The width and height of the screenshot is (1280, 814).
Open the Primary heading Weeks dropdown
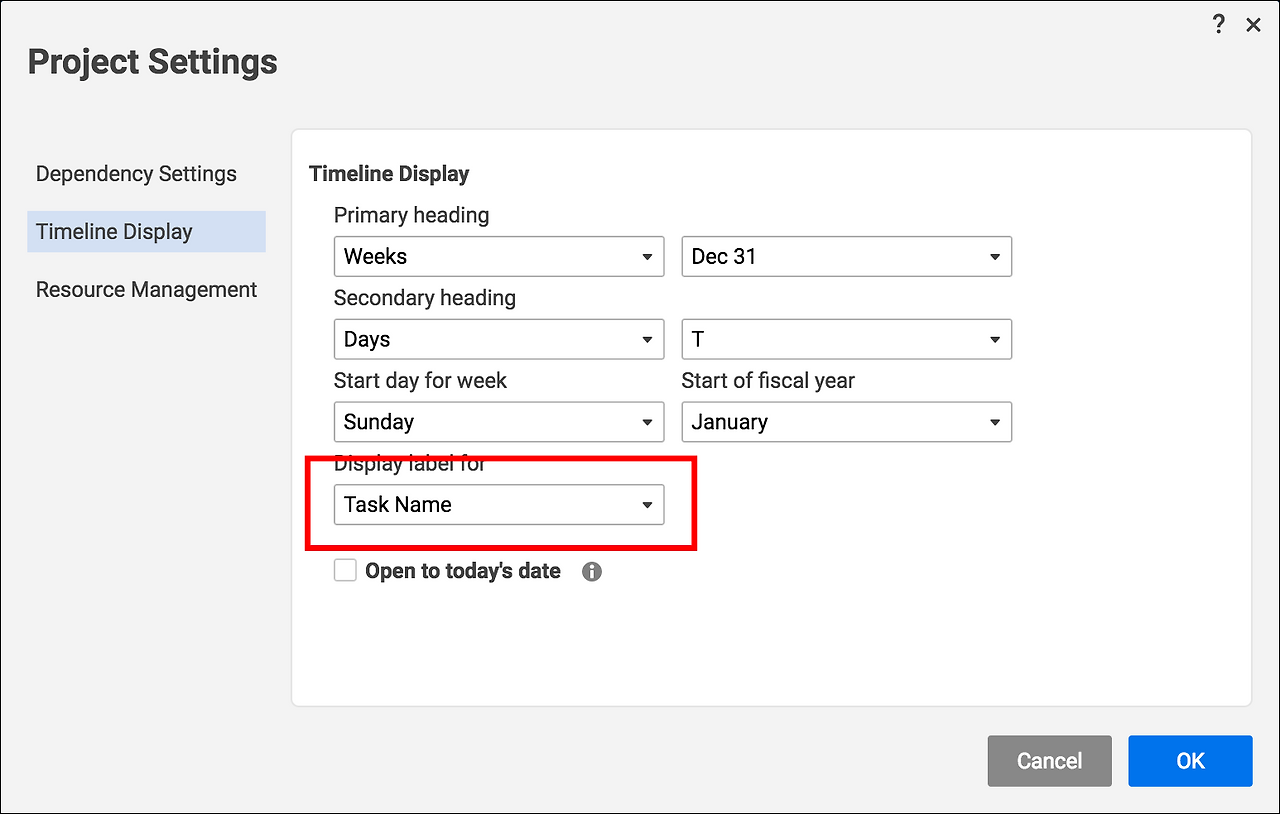[x=498, y=257]
